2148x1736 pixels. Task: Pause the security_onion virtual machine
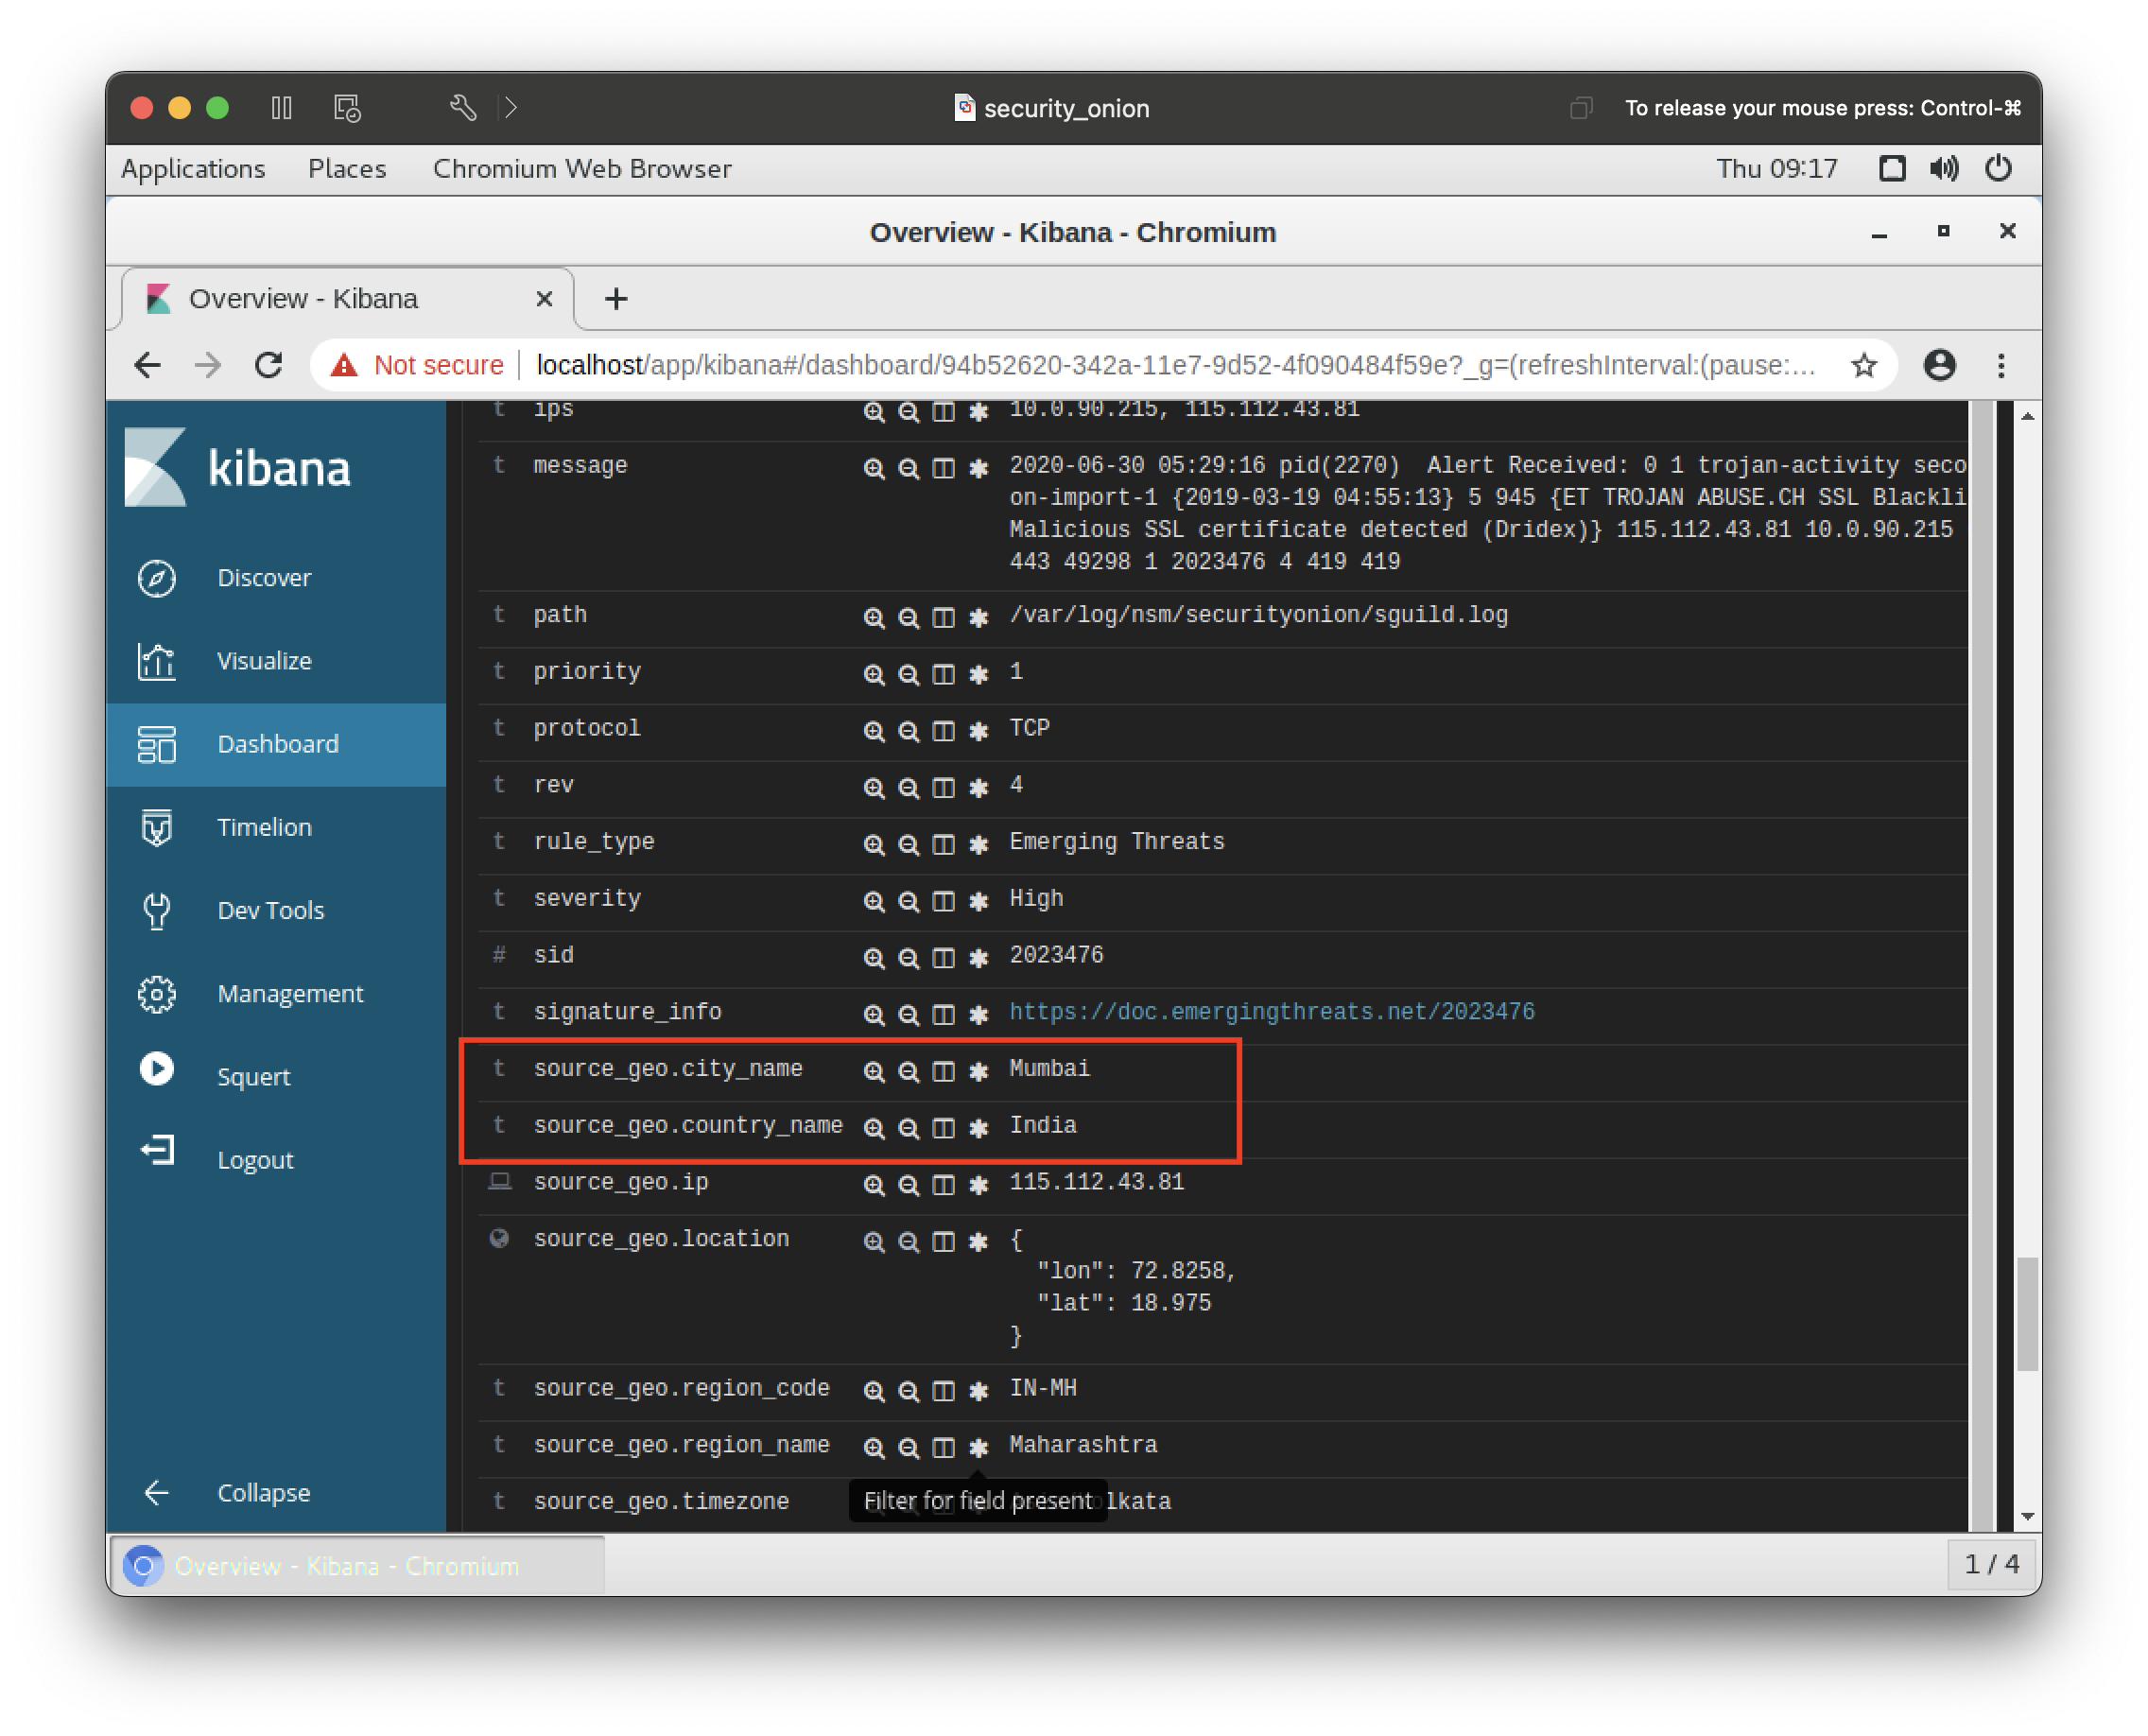[281, 108]
